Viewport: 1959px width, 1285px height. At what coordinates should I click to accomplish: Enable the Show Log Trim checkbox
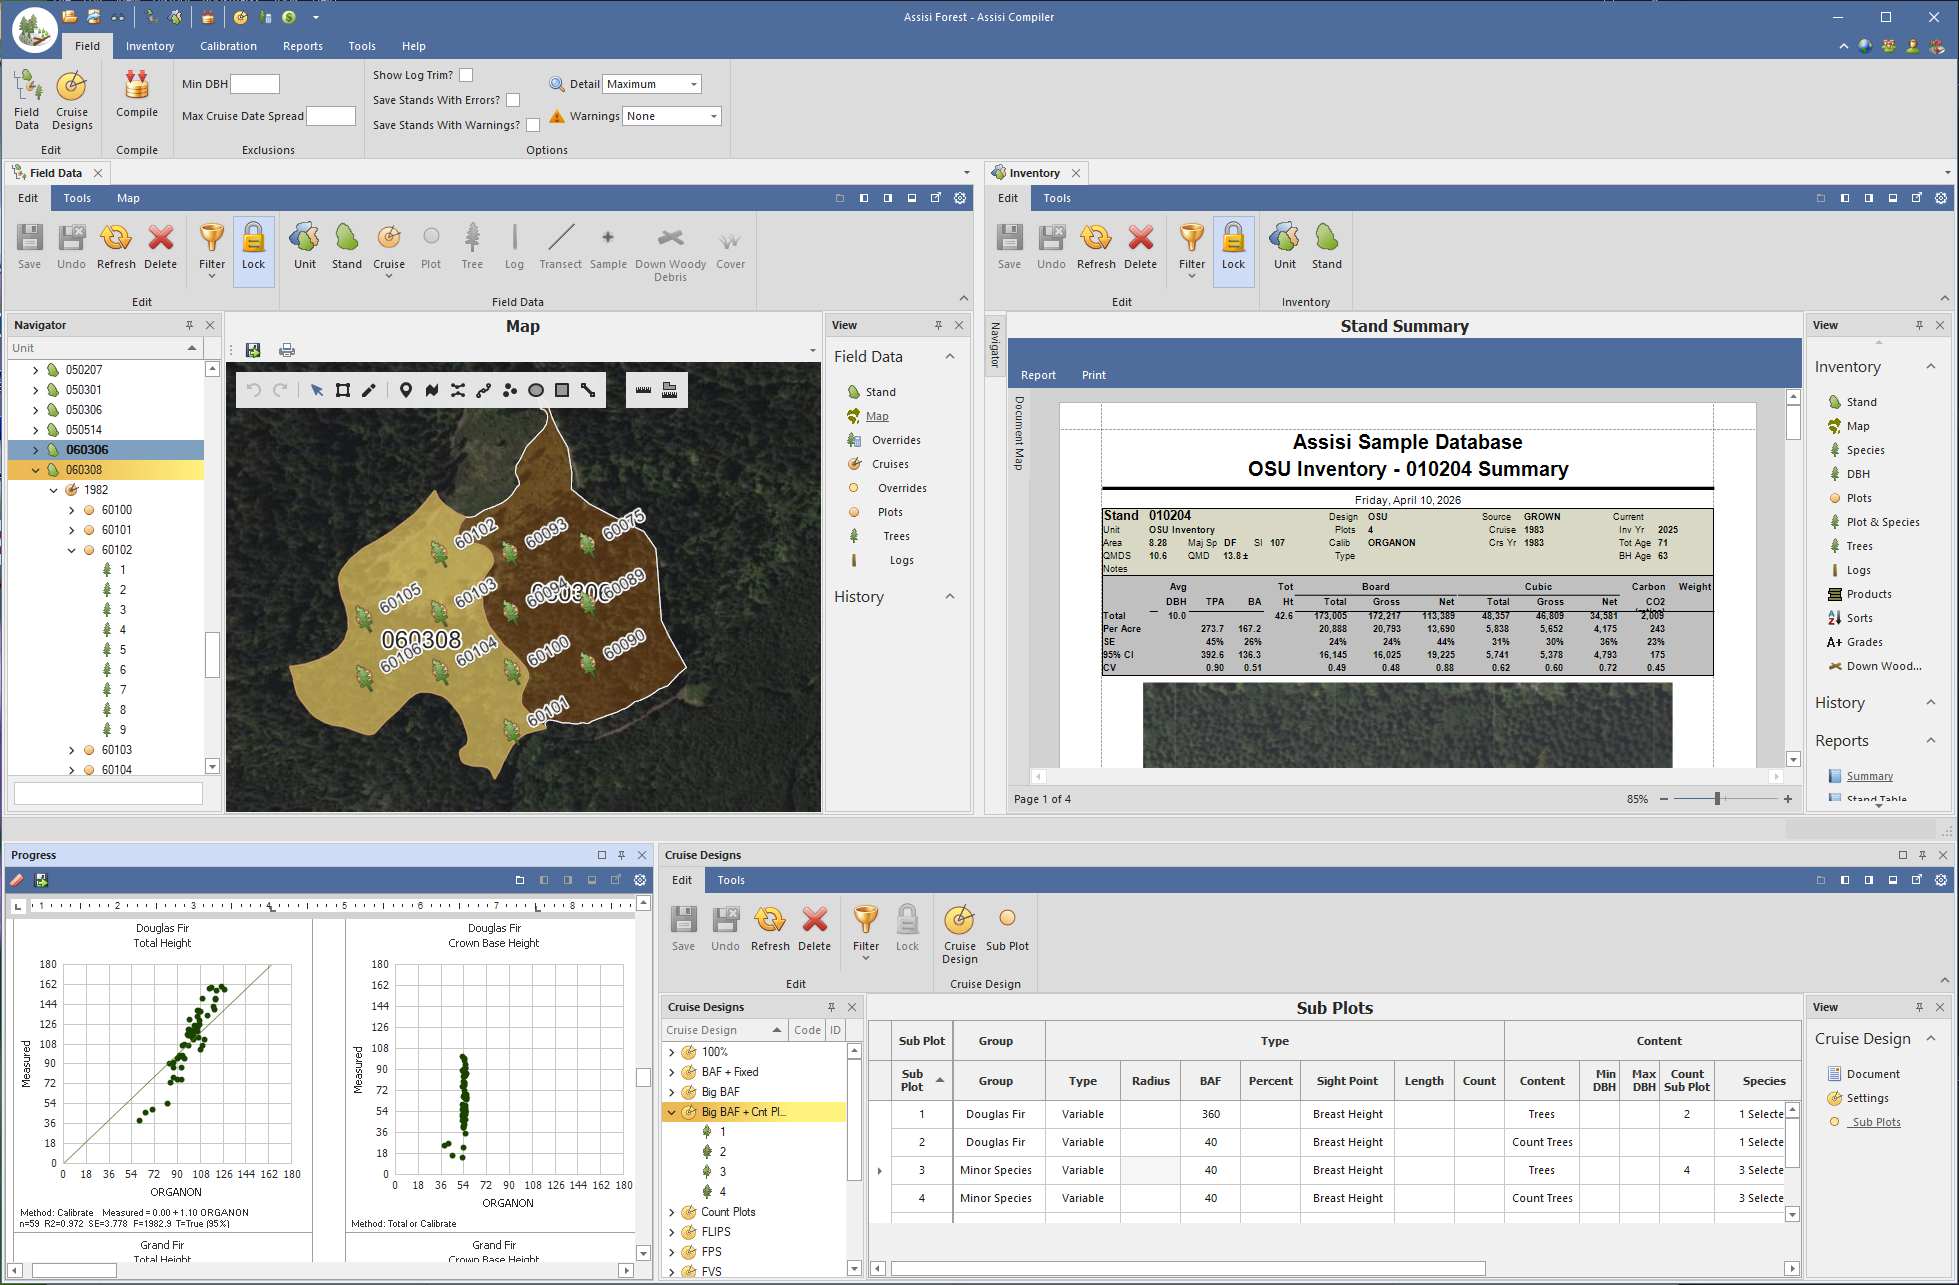[x=466, y=75]
